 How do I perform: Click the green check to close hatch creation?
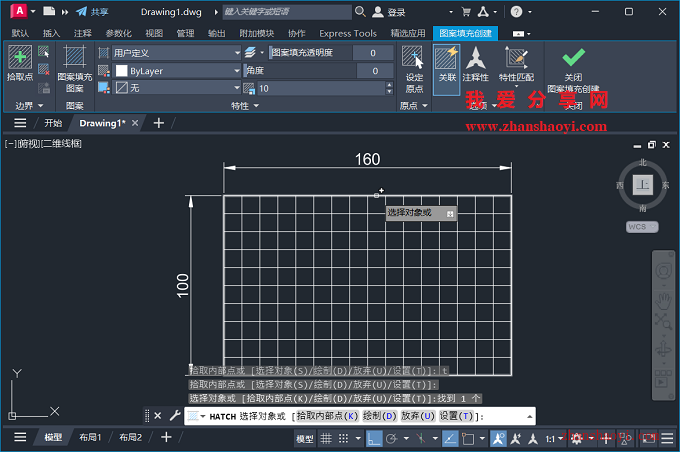click(x=573, y=57)
